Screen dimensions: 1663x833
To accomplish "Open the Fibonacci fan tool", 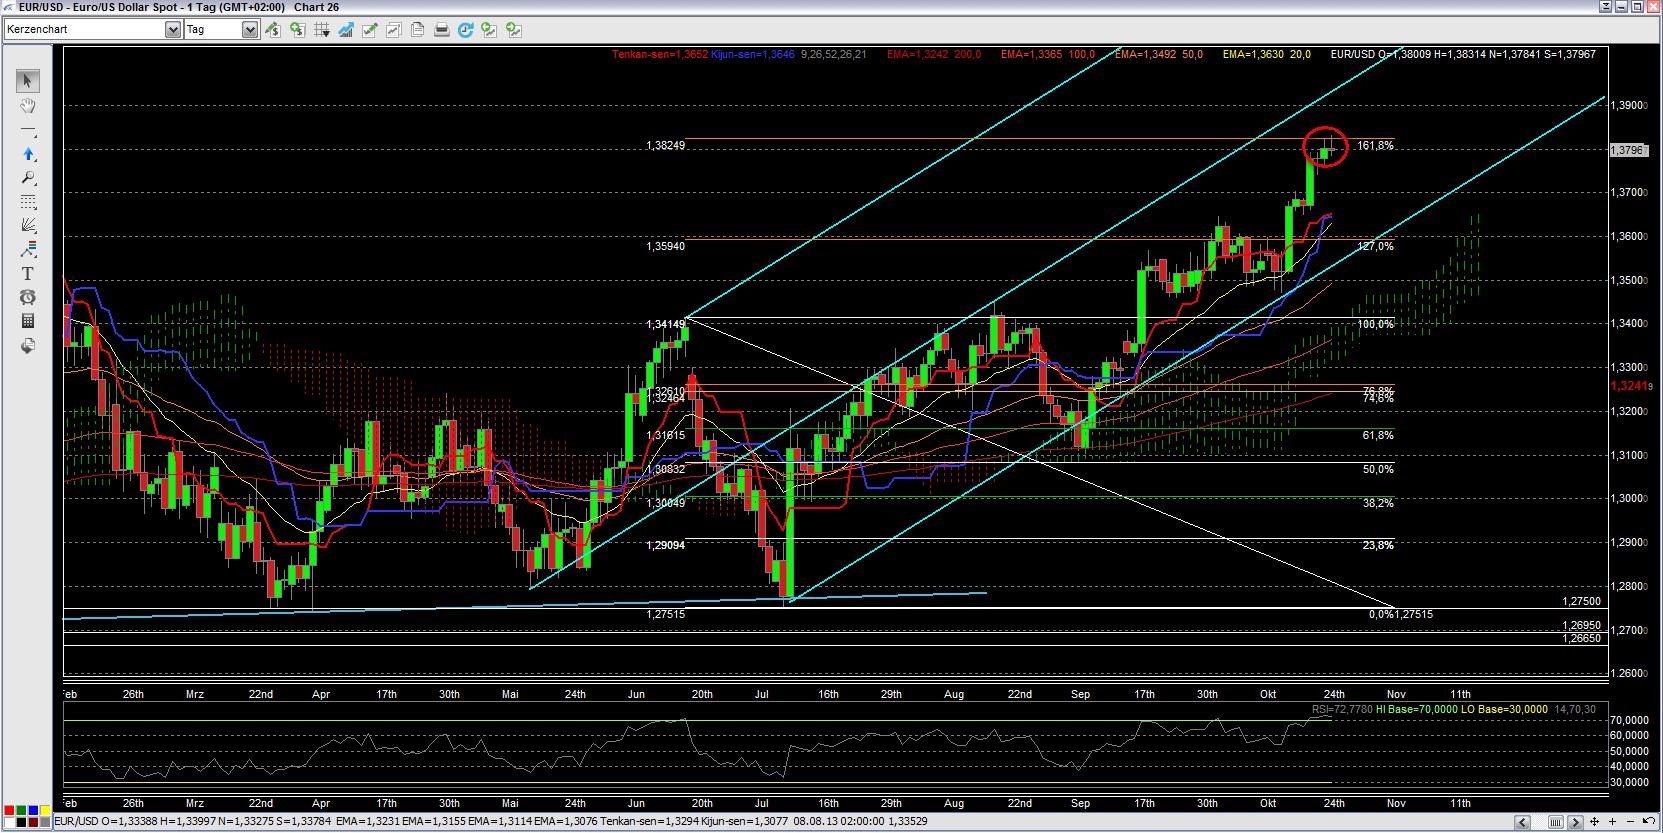I will pos(28,225).
